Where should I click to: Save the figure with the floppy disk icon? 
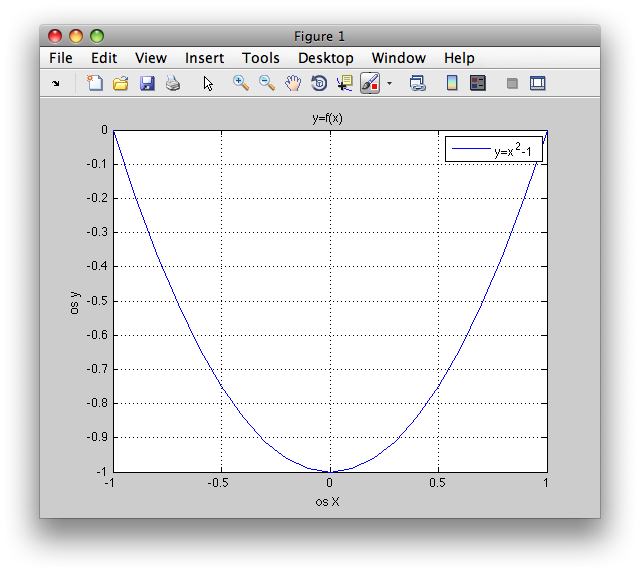(147, 83)
